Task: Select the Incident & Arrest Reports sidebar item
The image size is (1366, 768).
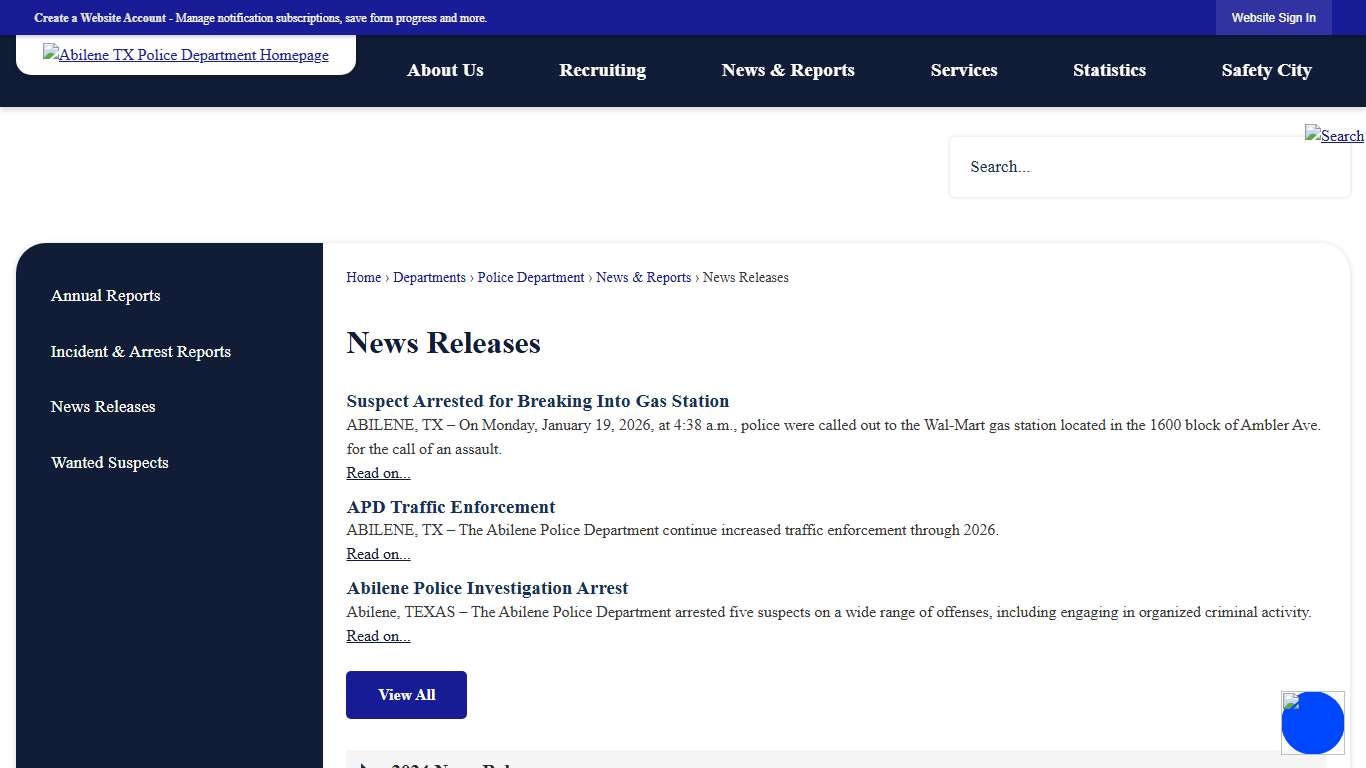Action: click(x=140, y=351)
